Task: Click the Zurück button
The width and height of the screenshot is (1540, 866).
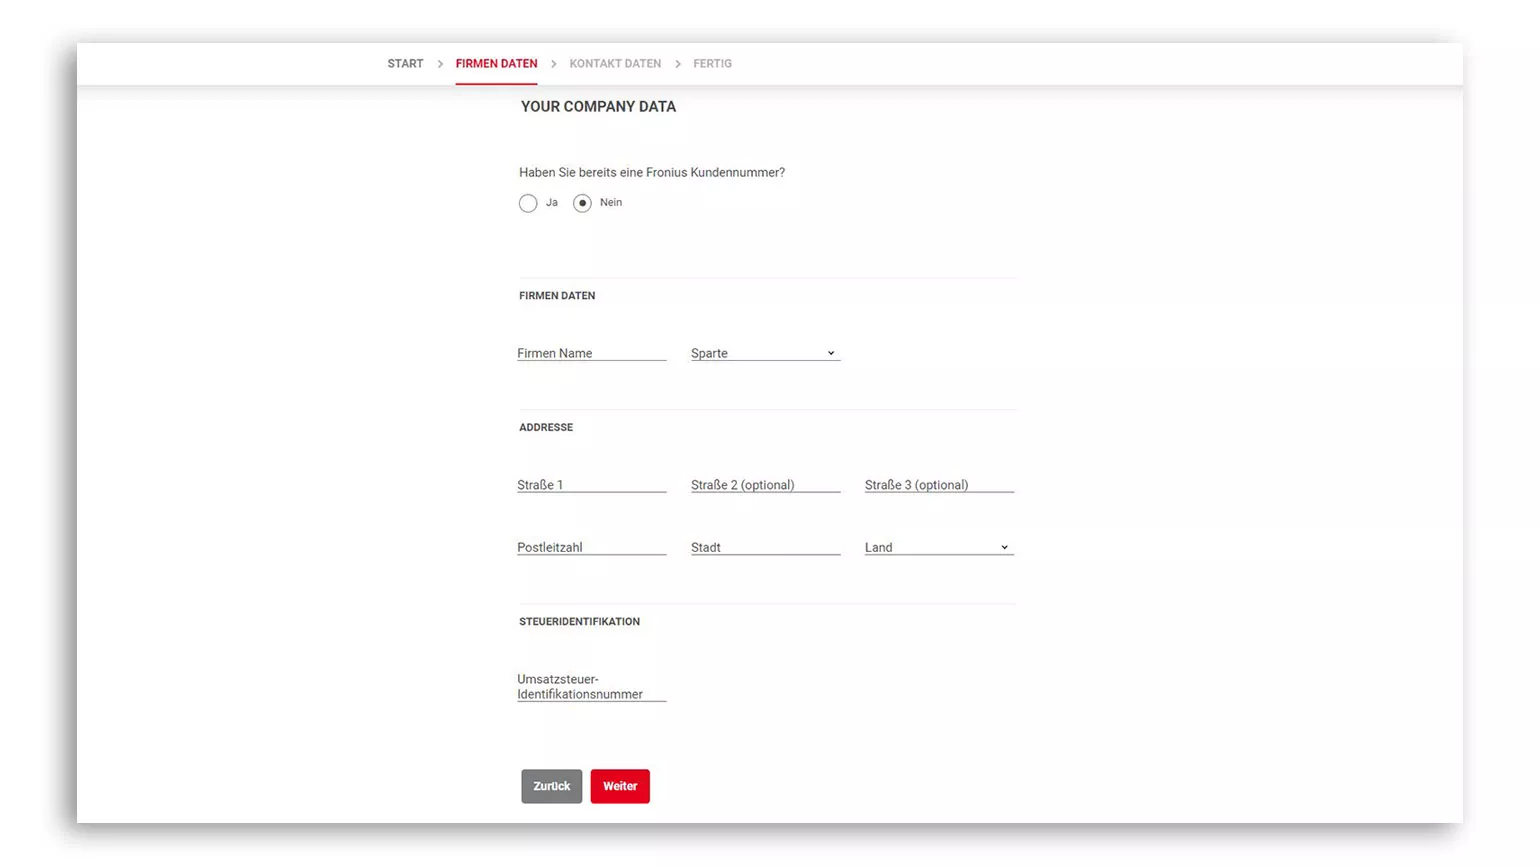Action: point(551,786)
